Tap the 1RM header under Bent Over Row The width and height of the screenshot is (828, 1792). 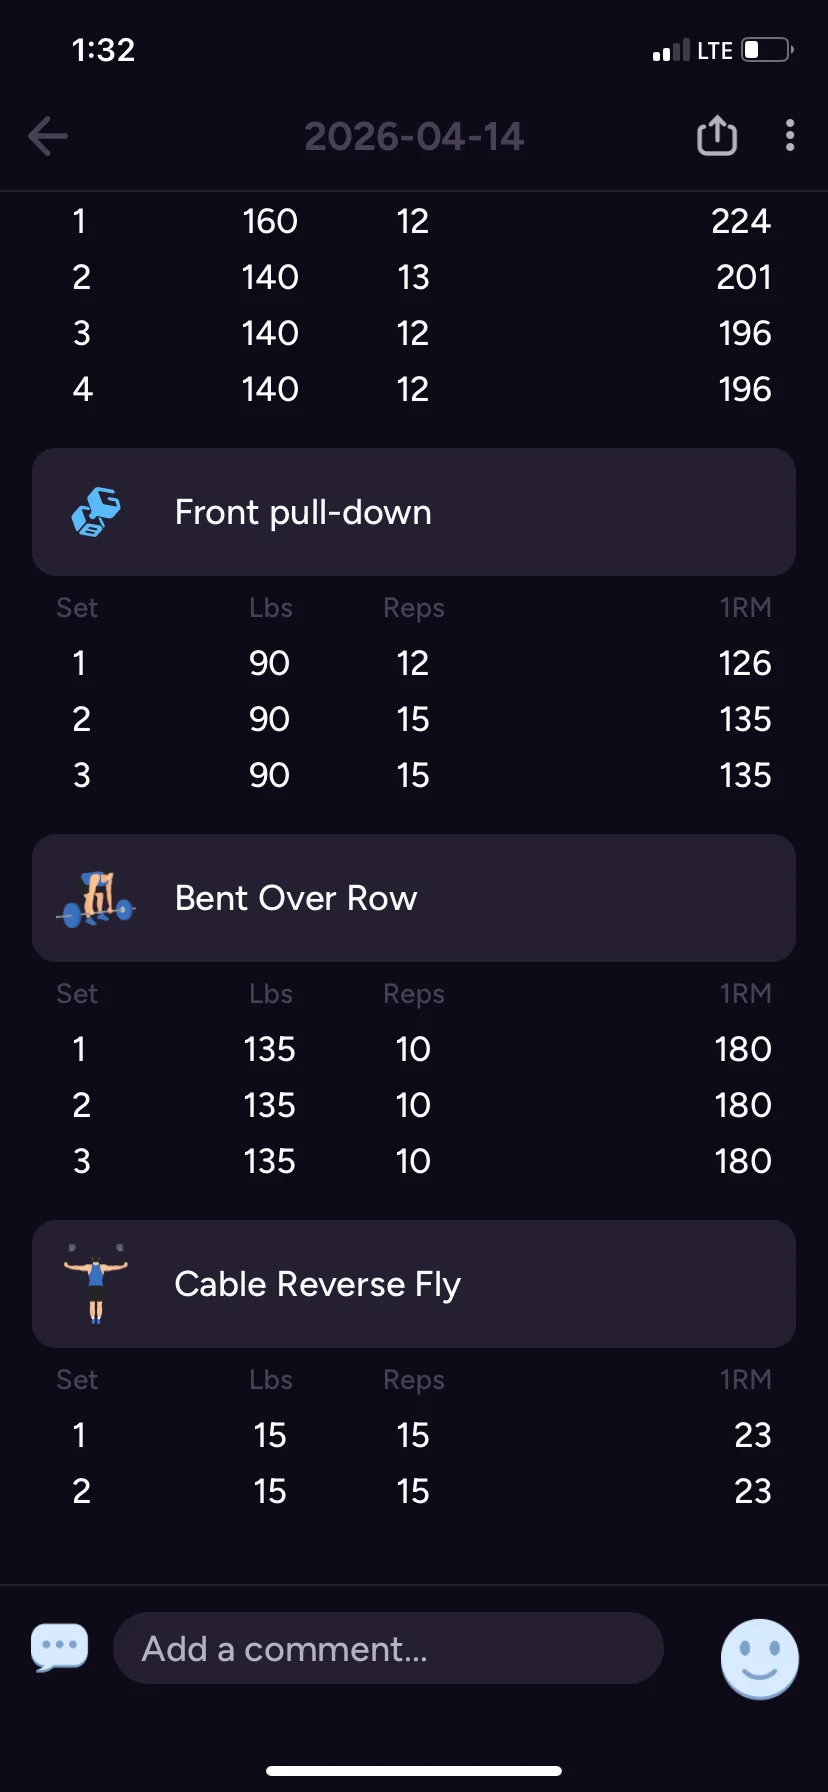pos(745,994)
